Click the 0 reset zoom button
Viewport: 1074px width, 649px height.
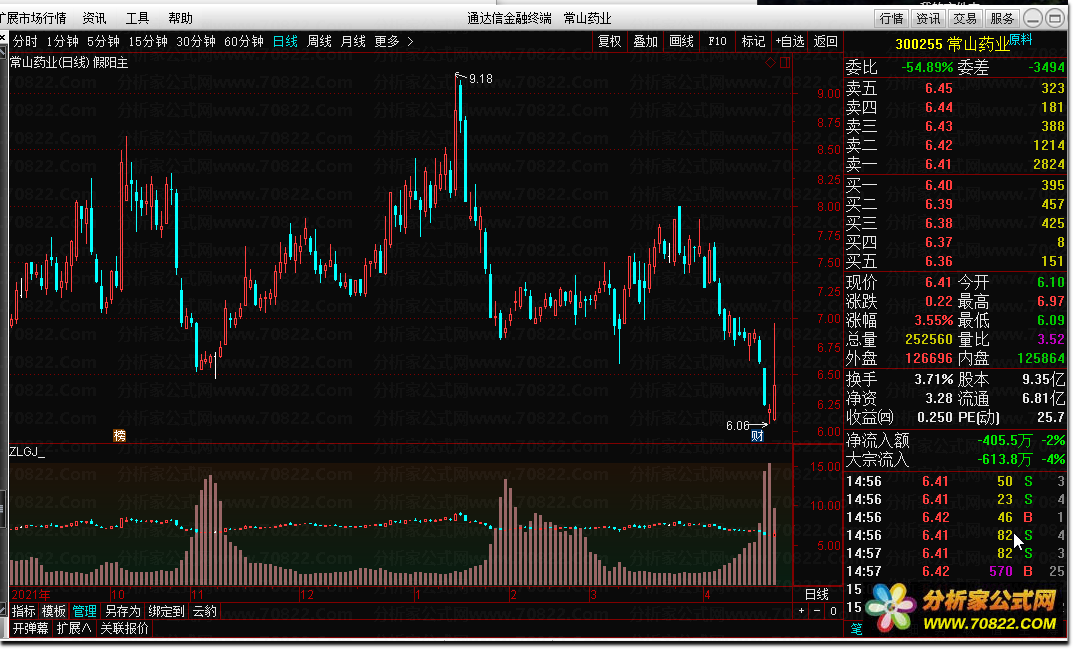(833, 611)
